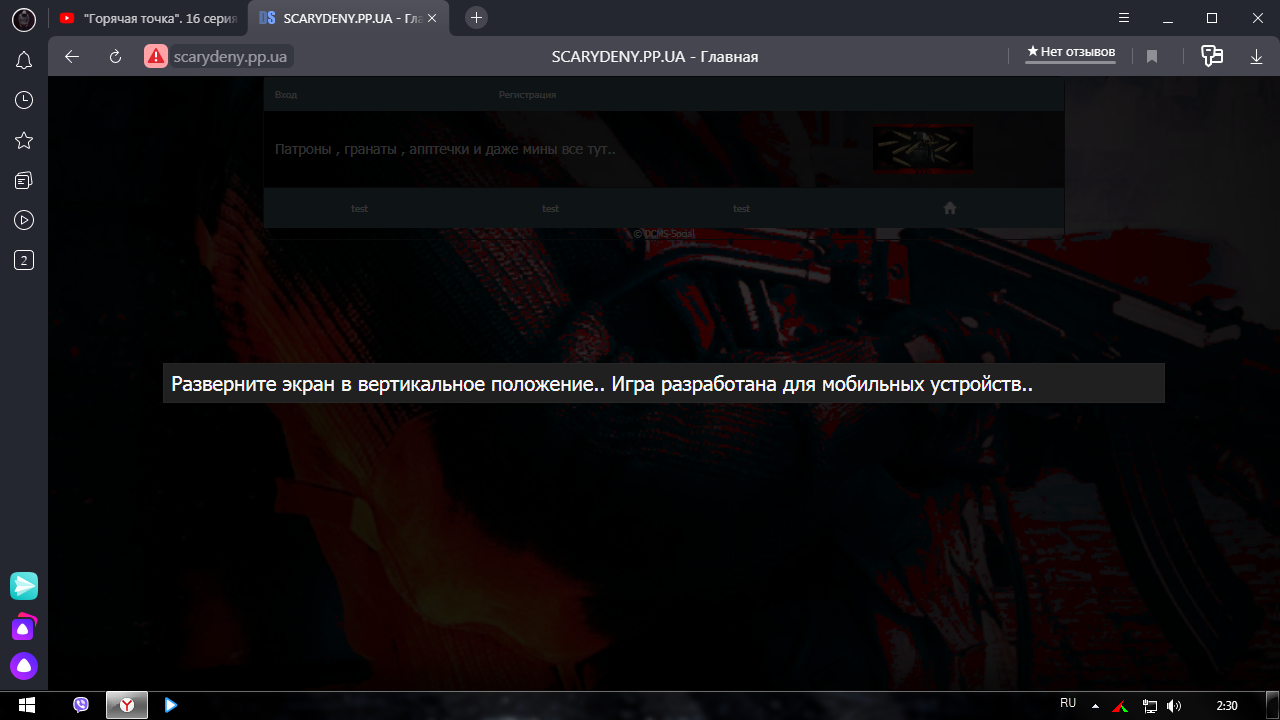Click the "Вход" login link
The height and width of the screenshot is (720, 1280).
[285, 95]
